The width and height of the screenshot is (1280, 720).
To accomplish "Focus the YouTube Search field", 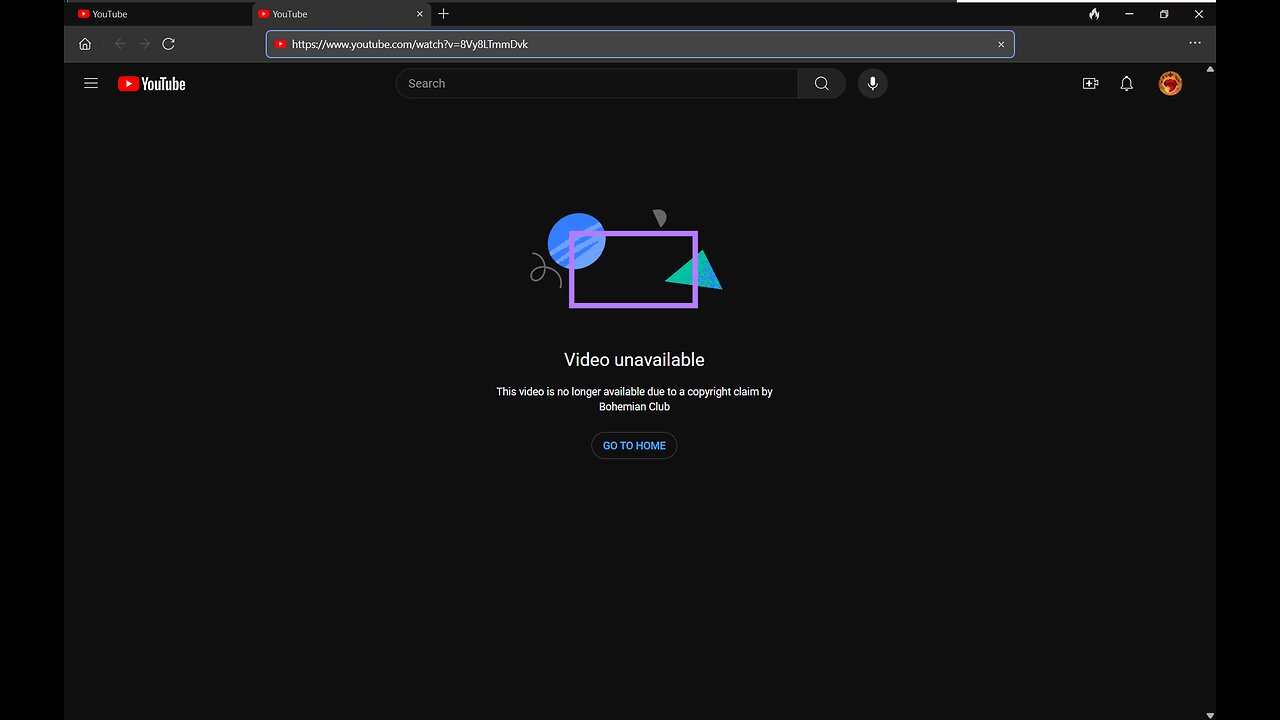I will click(x=597, y=84).
